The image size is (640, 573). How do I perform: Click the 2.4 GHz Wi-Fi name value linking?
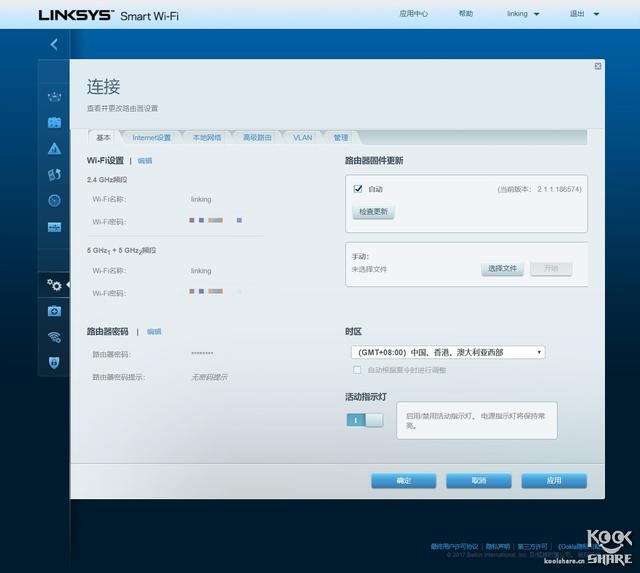point(201,199)
